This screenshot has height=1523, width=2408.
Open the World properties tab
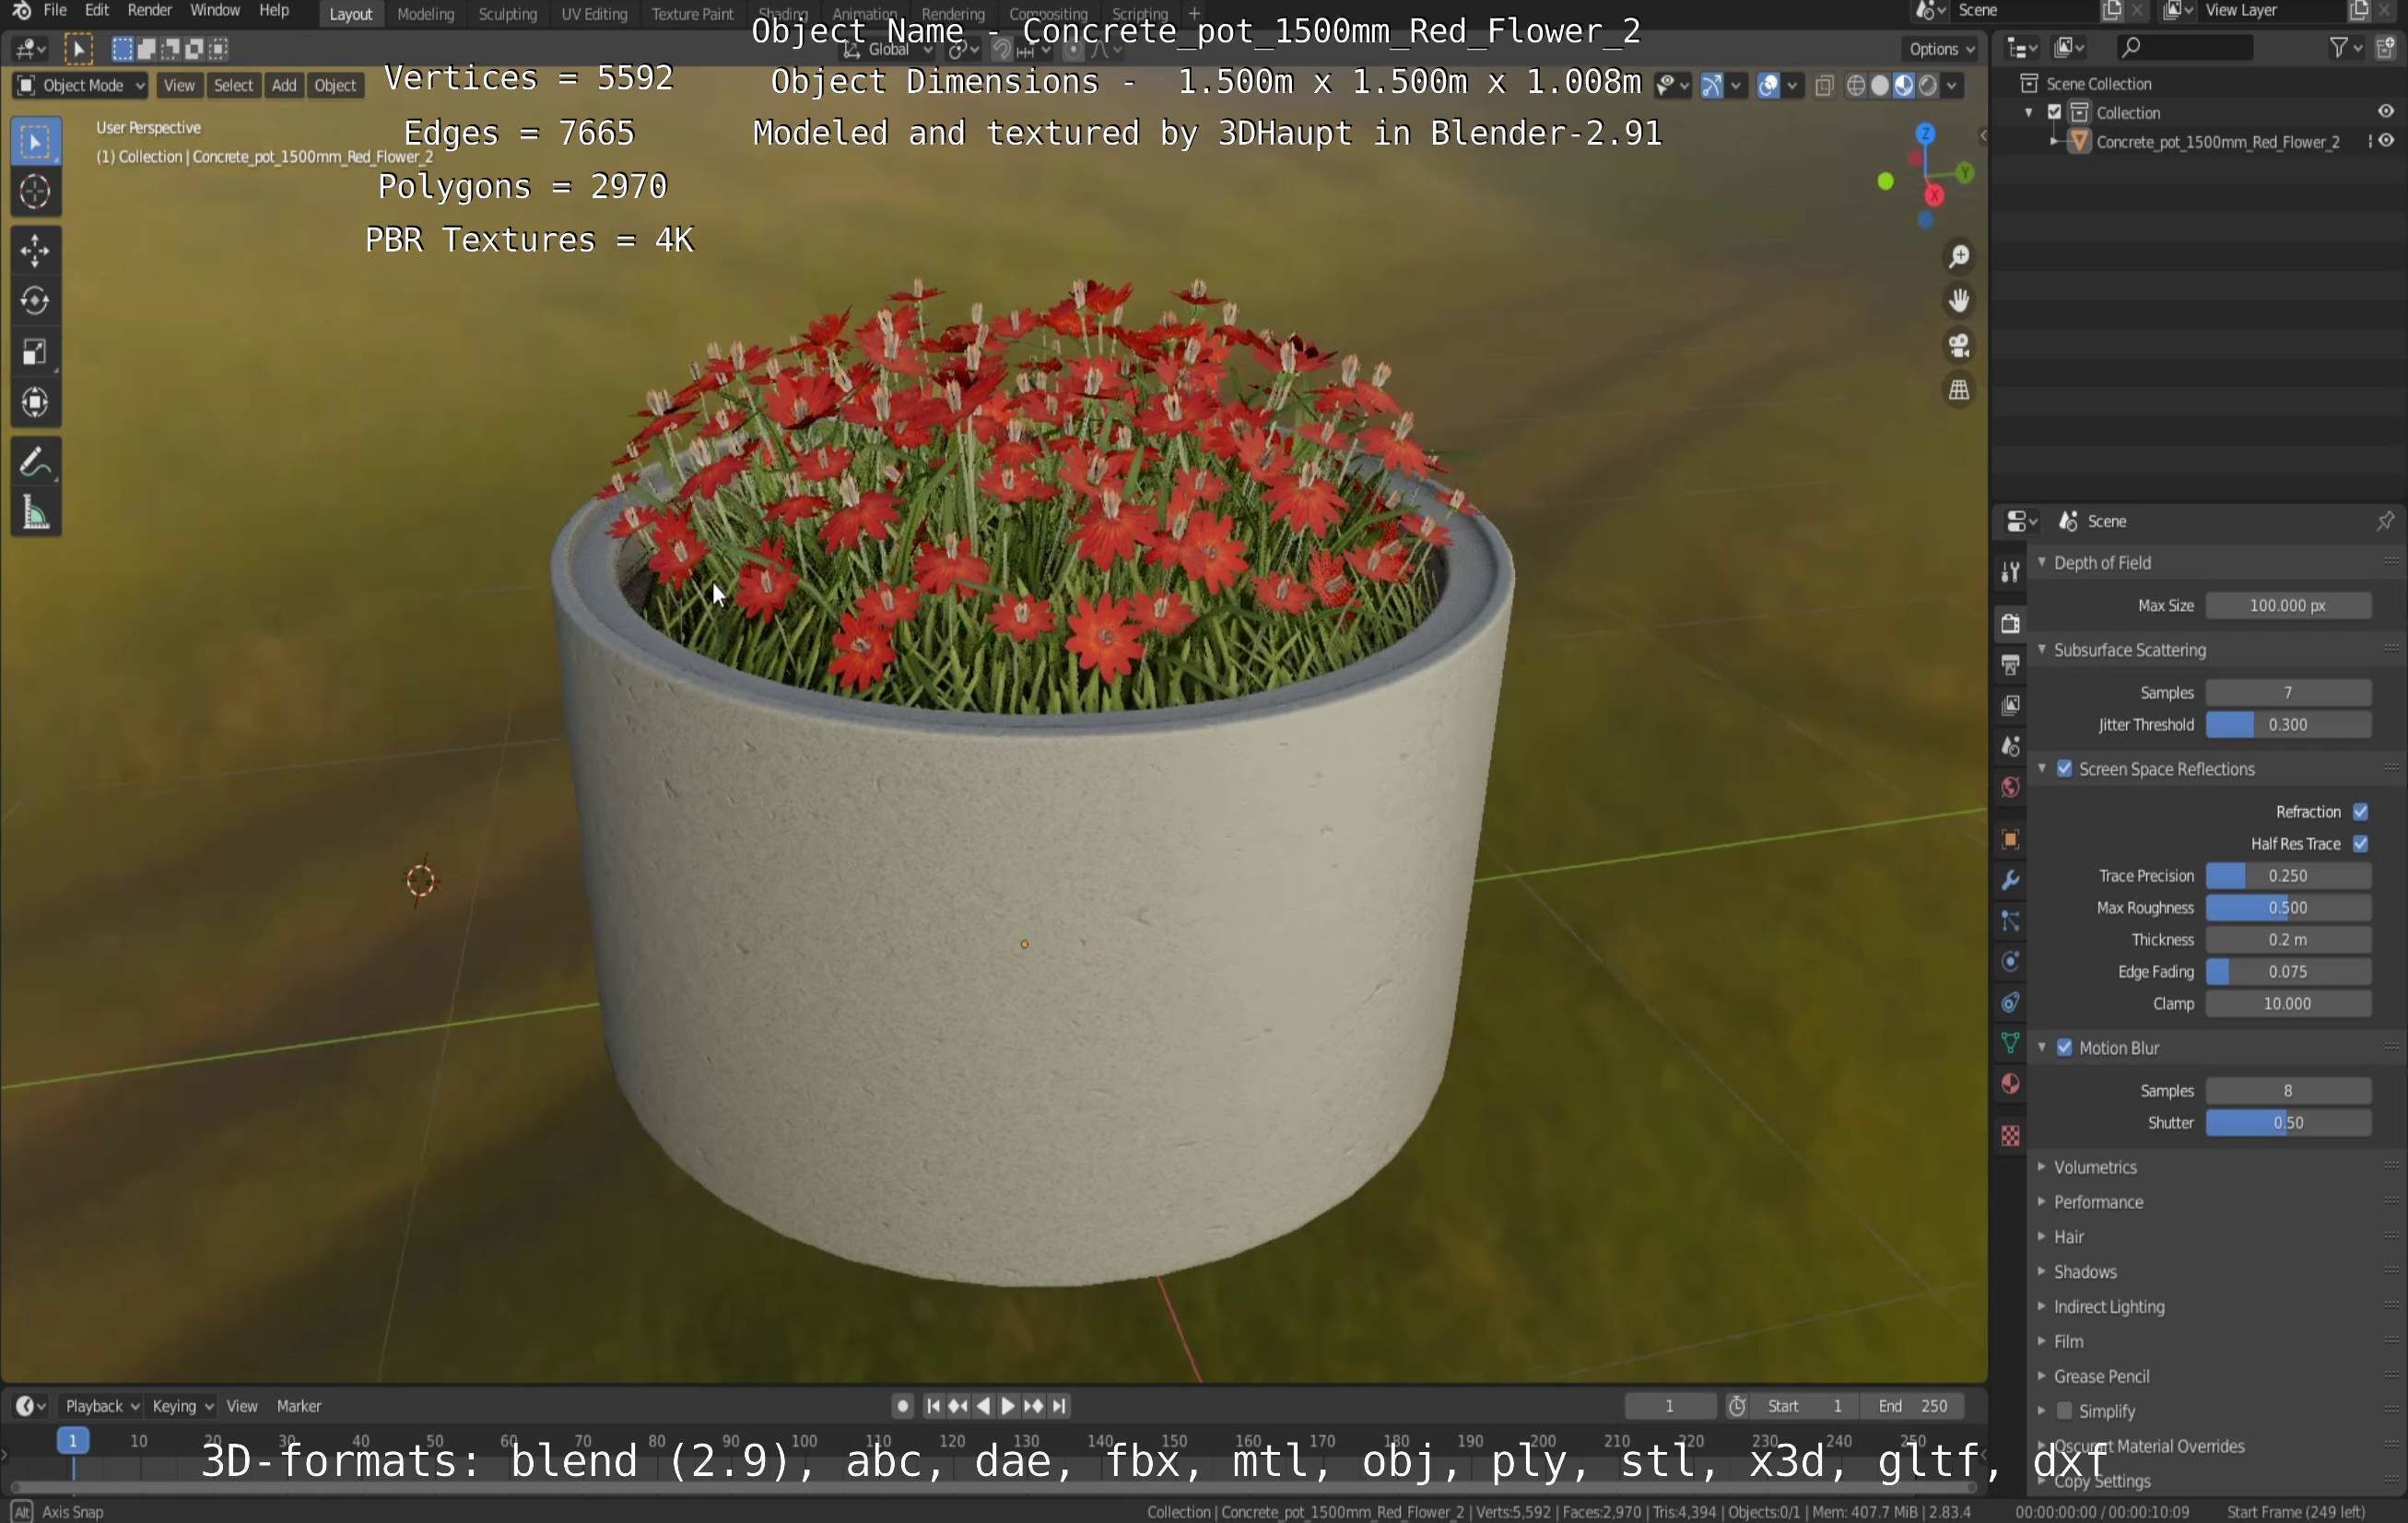click(x=2010, y=787)
